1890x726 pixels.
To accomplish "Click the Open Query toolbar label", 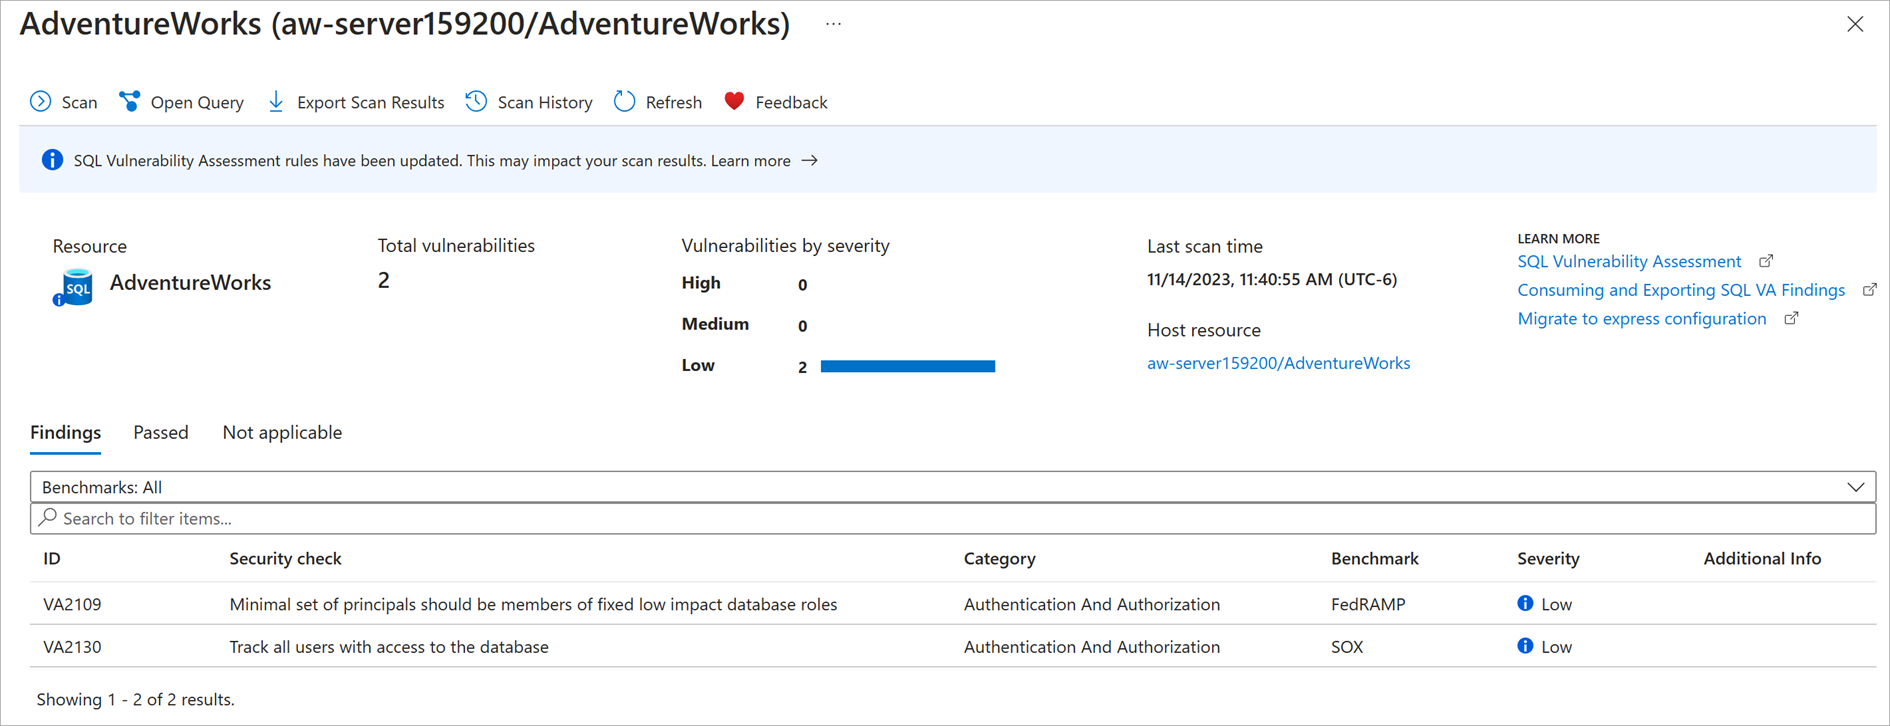I will (x=197, y=102).
